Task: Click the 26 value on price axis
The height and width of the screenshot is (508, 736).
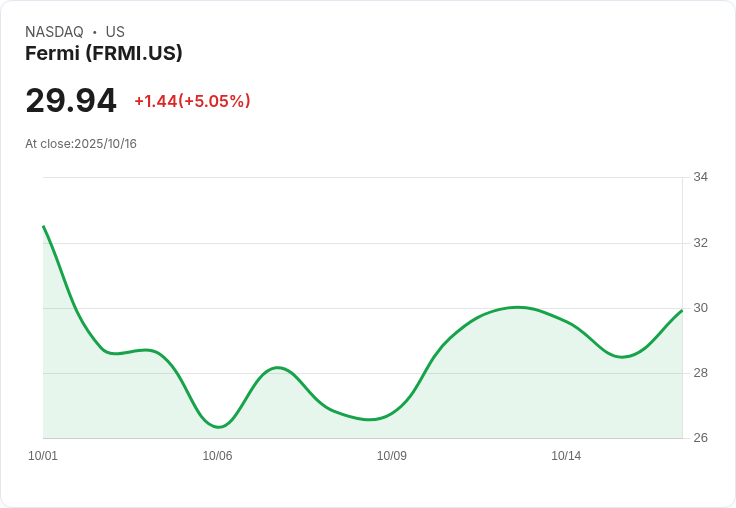Action: 700,438
